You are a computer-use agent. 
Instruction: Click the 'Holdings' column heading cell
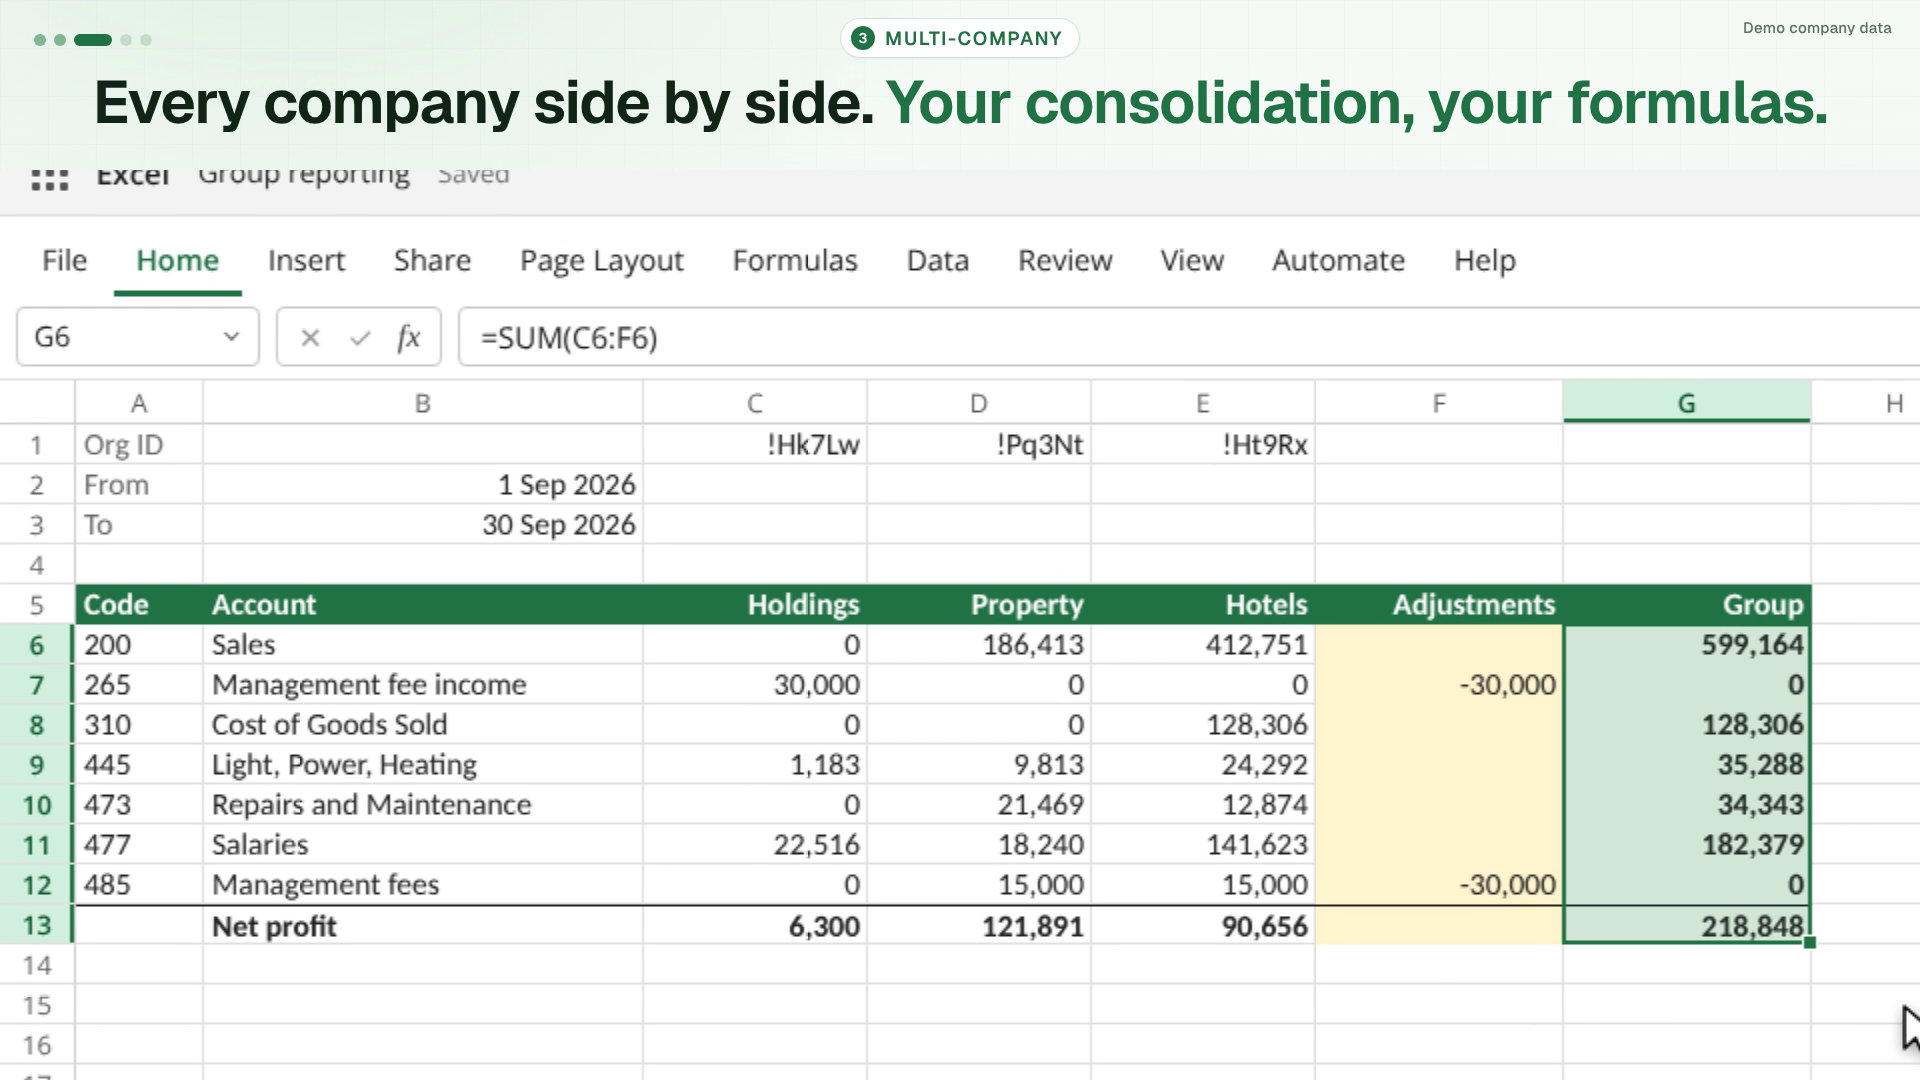point(755,605)
